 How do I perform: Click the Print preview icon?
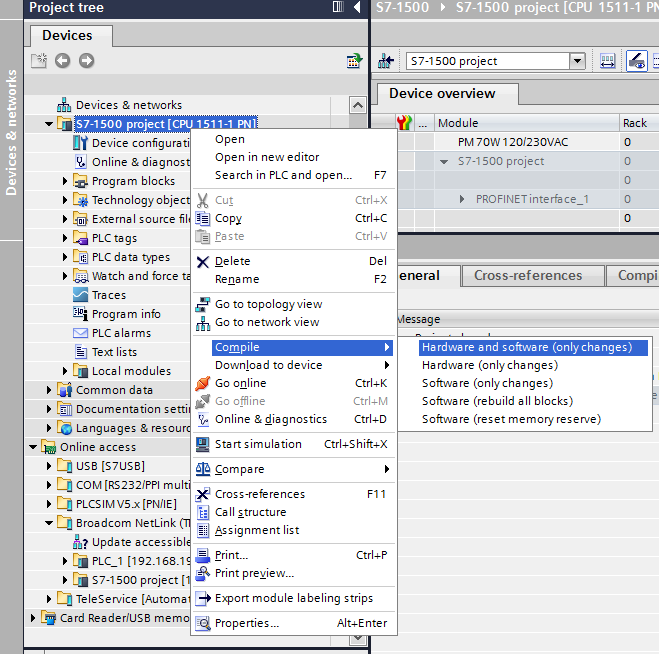(203, 573)
